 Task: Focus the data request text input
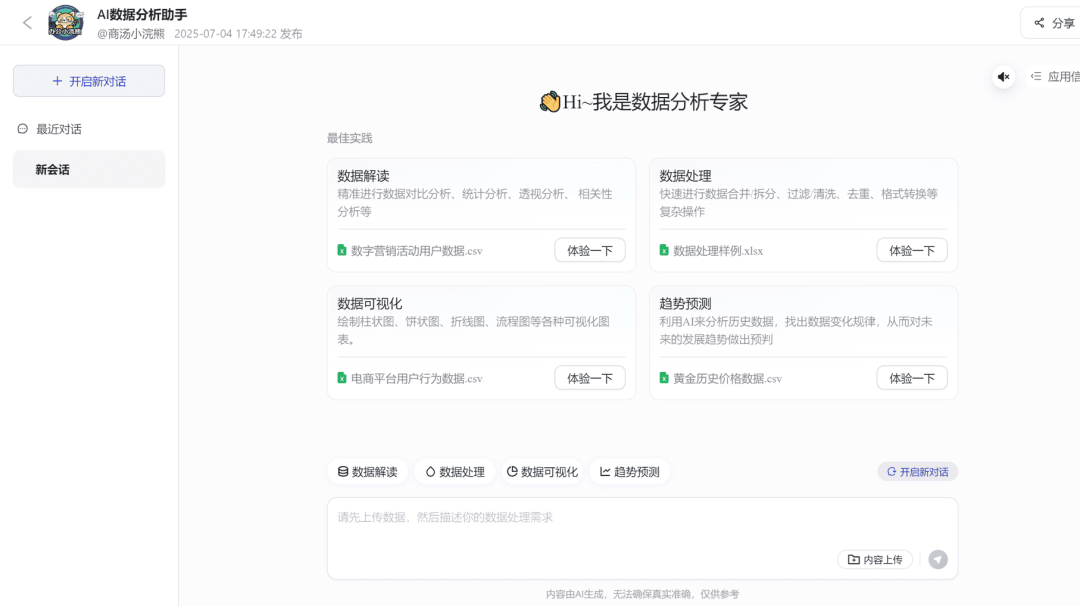click(x=642, y=538)
